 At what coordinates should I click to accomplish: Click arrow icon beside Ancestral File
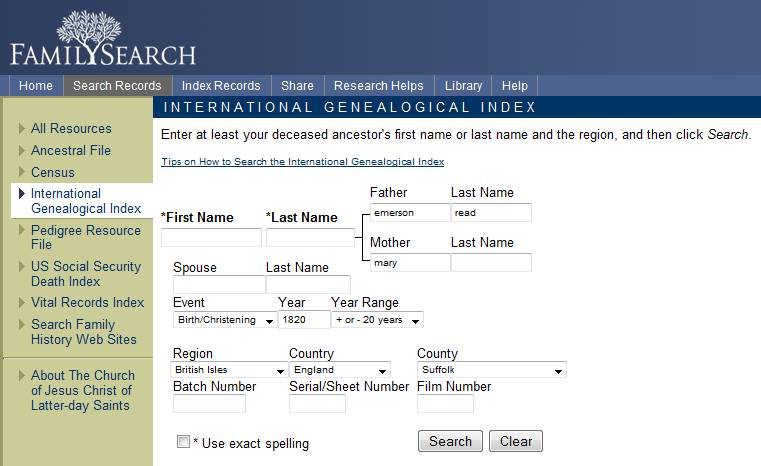(21, 150)
